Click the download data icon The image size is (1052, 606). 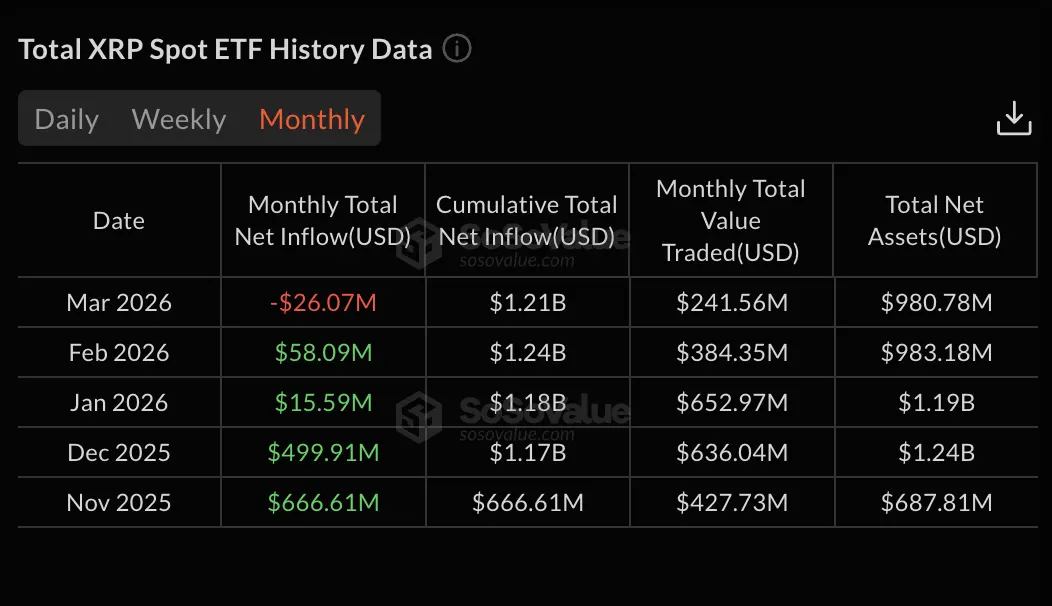[x=1013, y=118]
